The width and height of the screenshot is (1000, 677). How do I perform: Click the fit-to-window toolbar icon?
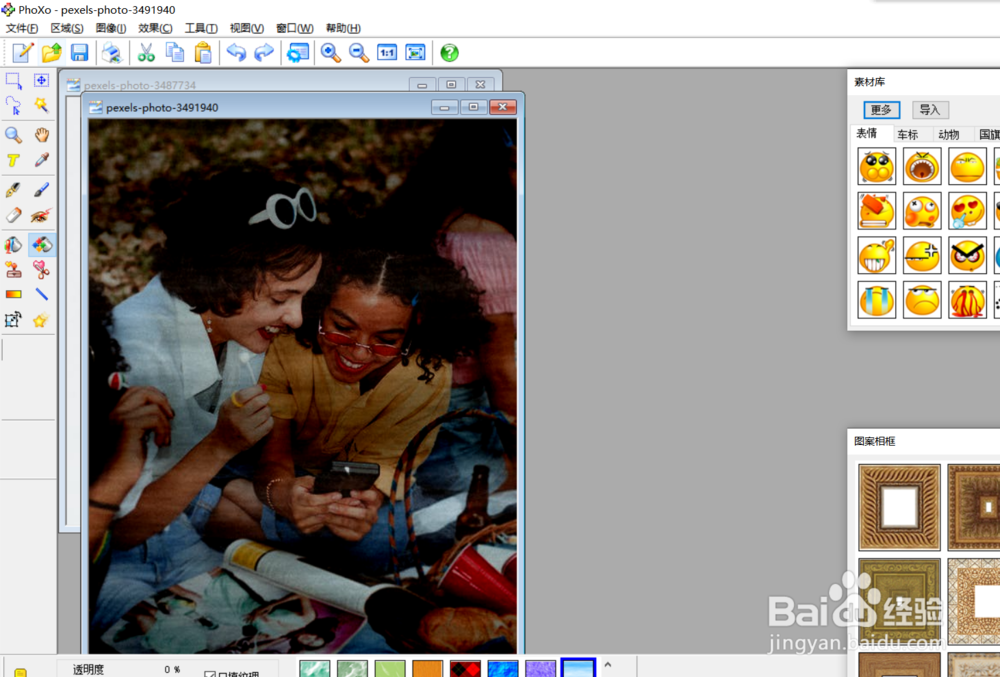[415, 52]
